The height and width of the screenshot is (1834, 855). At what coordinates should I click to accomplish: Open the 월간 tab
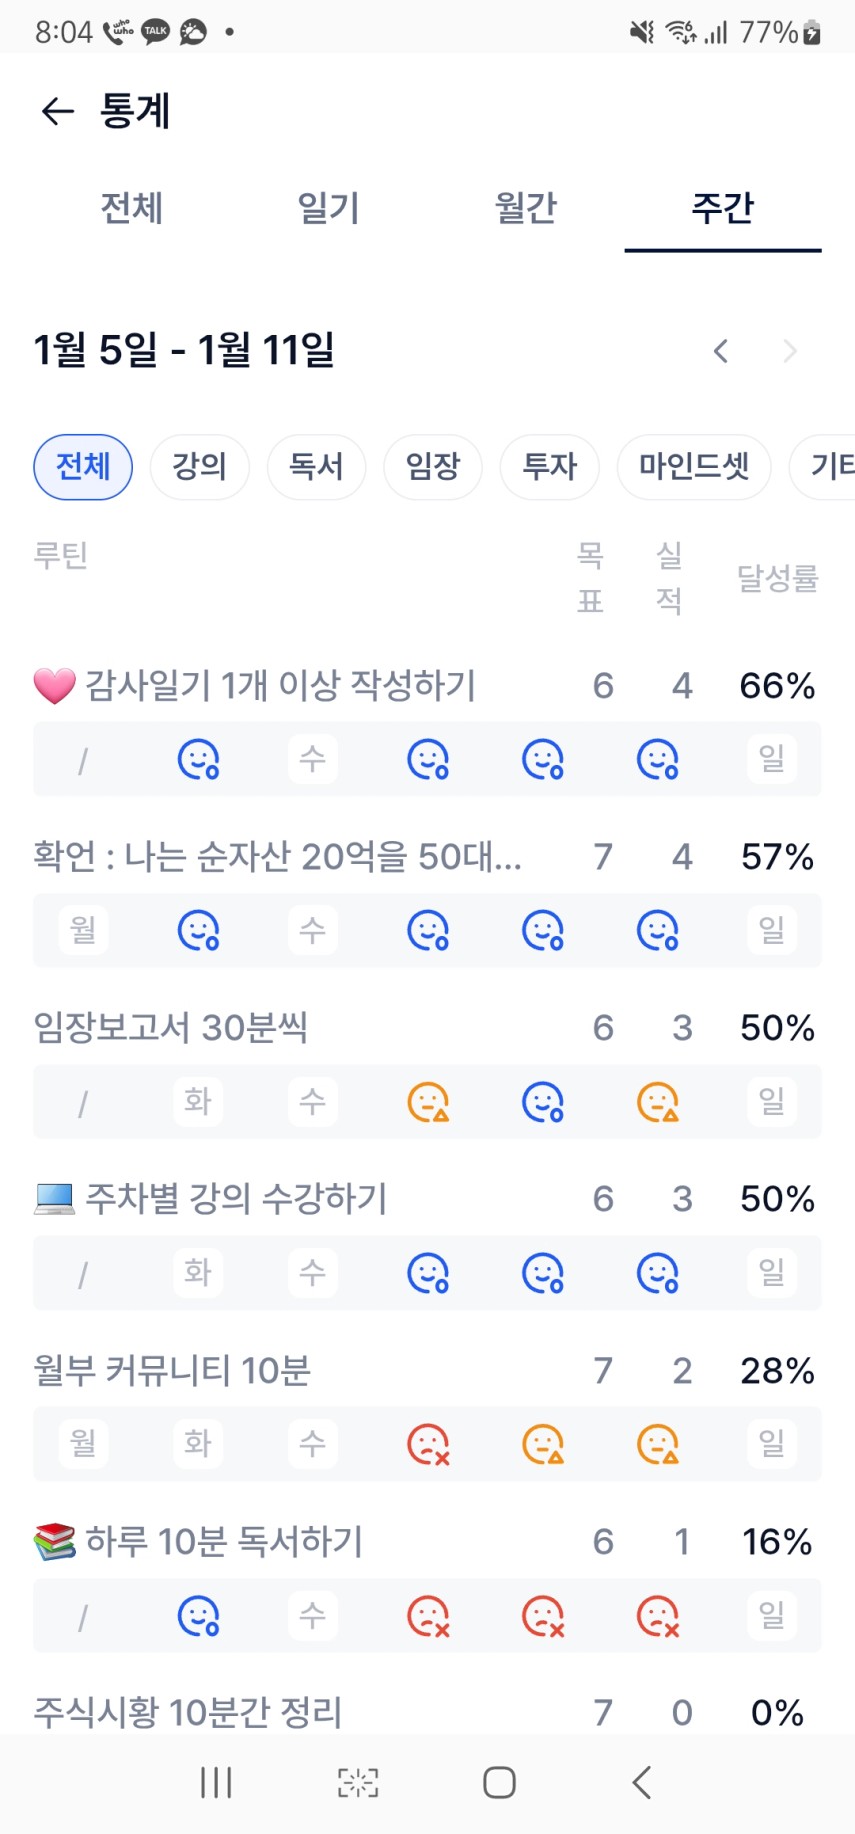[525, 208]
